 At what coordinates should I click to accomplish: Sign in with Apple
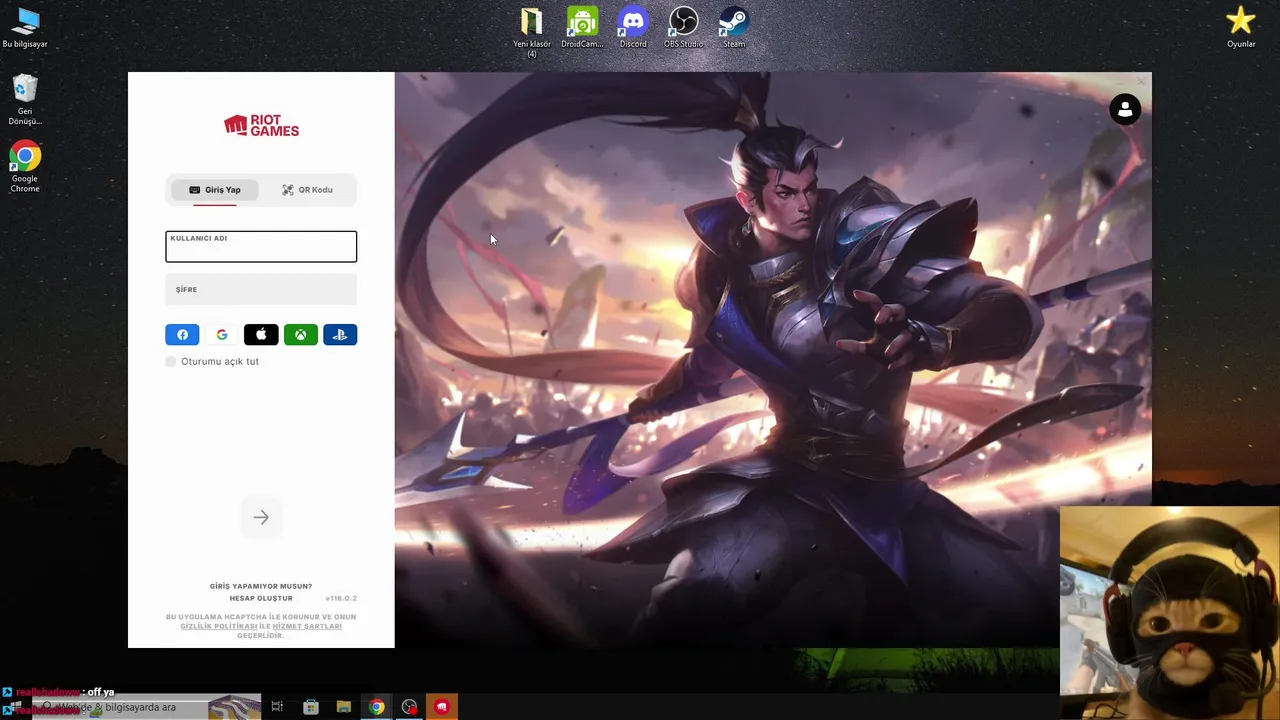[261, 335]
